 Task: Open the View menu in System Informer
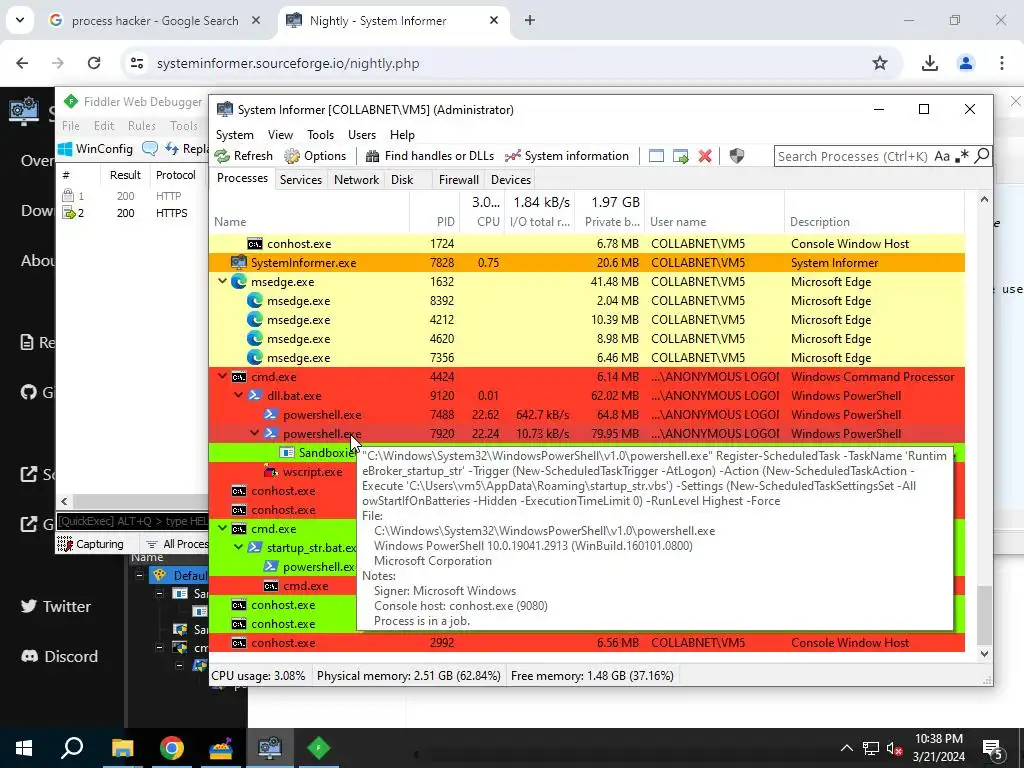point(280,135)
